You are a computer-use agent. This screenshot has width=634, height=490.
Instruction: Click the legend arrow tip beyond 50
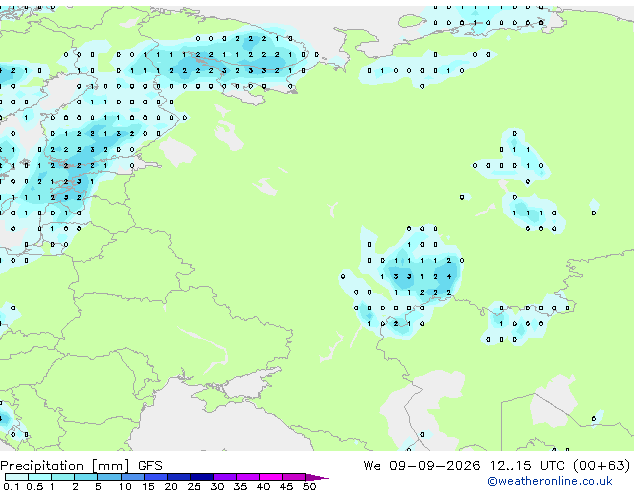coord(317,477)
